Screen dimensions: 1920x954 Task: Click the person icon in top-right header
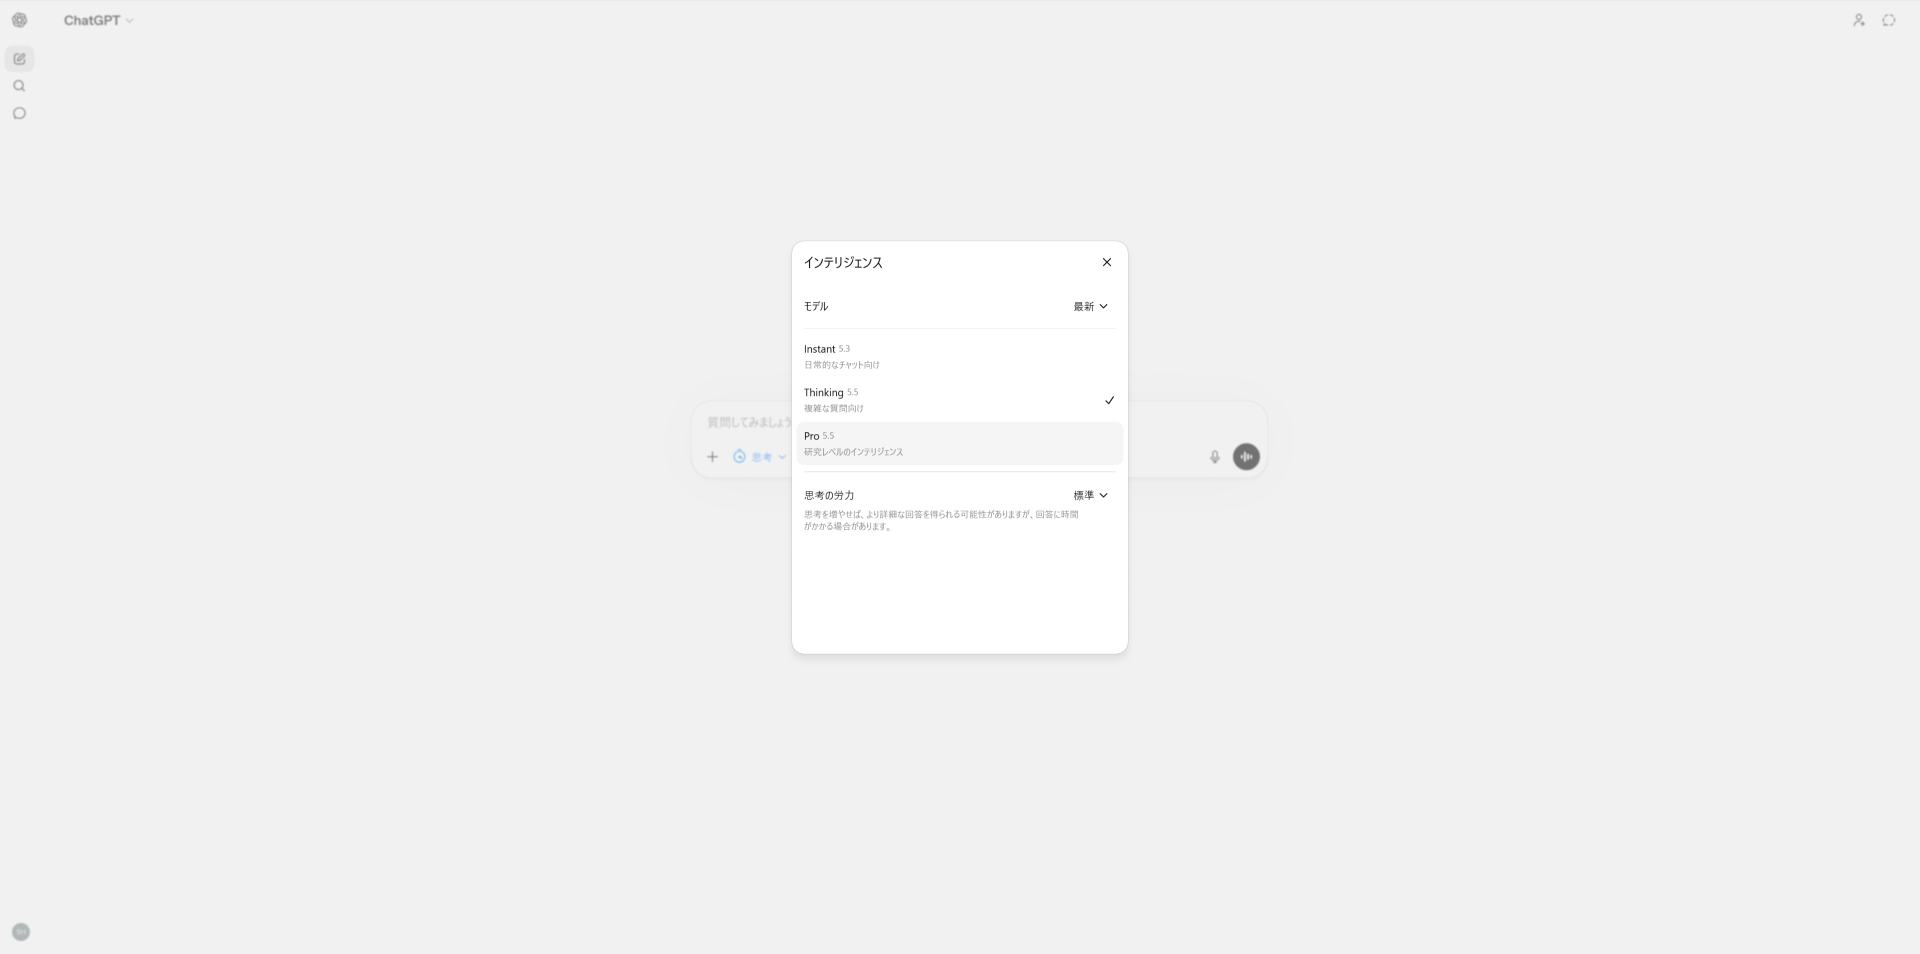[x=1858, y=20]
